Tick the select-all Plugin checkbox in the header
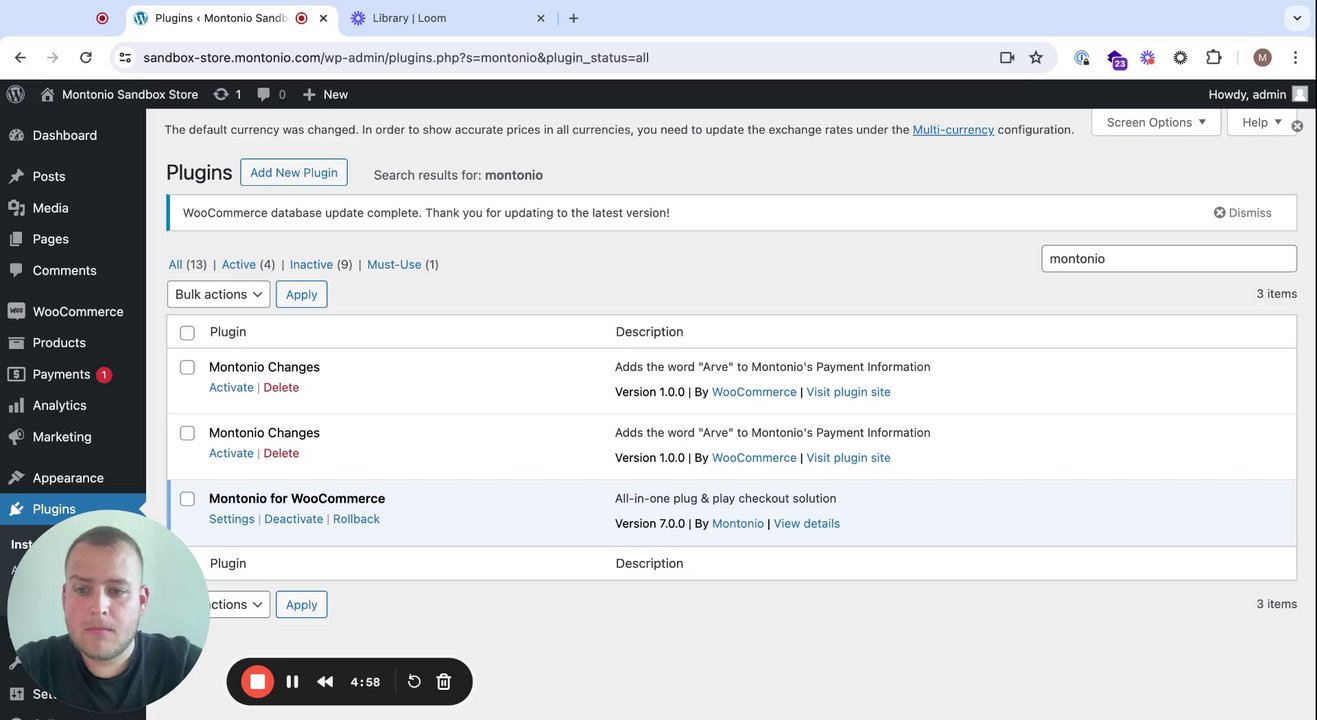The image size is (1317, 720). click(187, 333)
